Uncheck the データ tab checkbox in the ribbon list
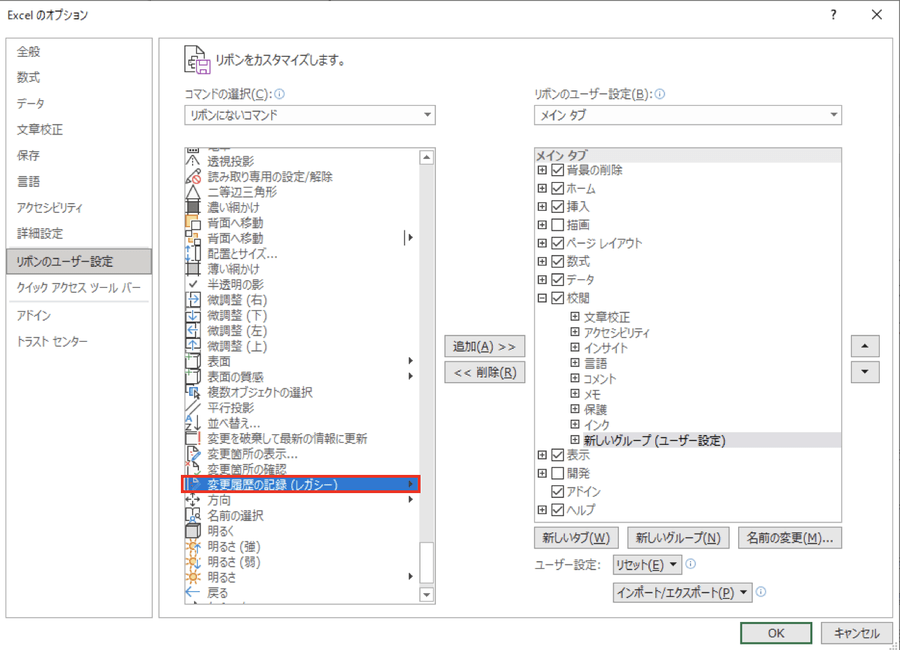The height and width of the screenshot is (650, 900). tap(557, 280)
